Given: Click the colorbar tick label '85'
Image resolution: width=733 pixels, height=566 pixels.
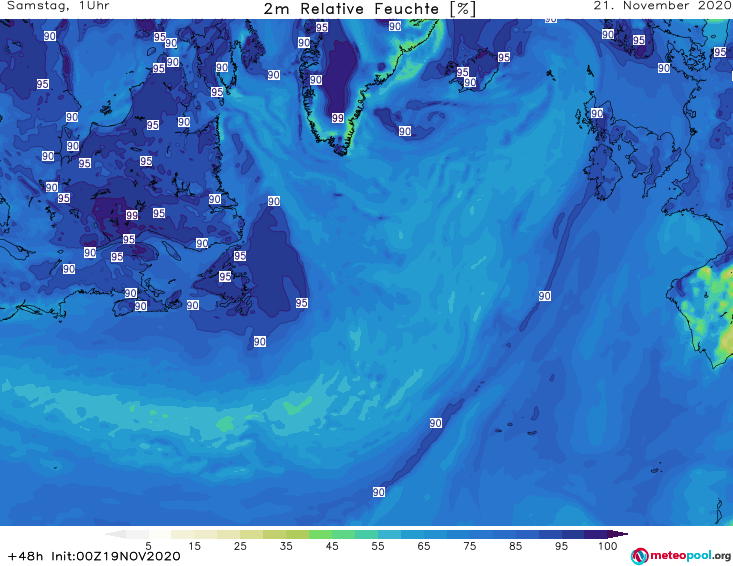Looking at the screenshot, I should click(515, 546).
